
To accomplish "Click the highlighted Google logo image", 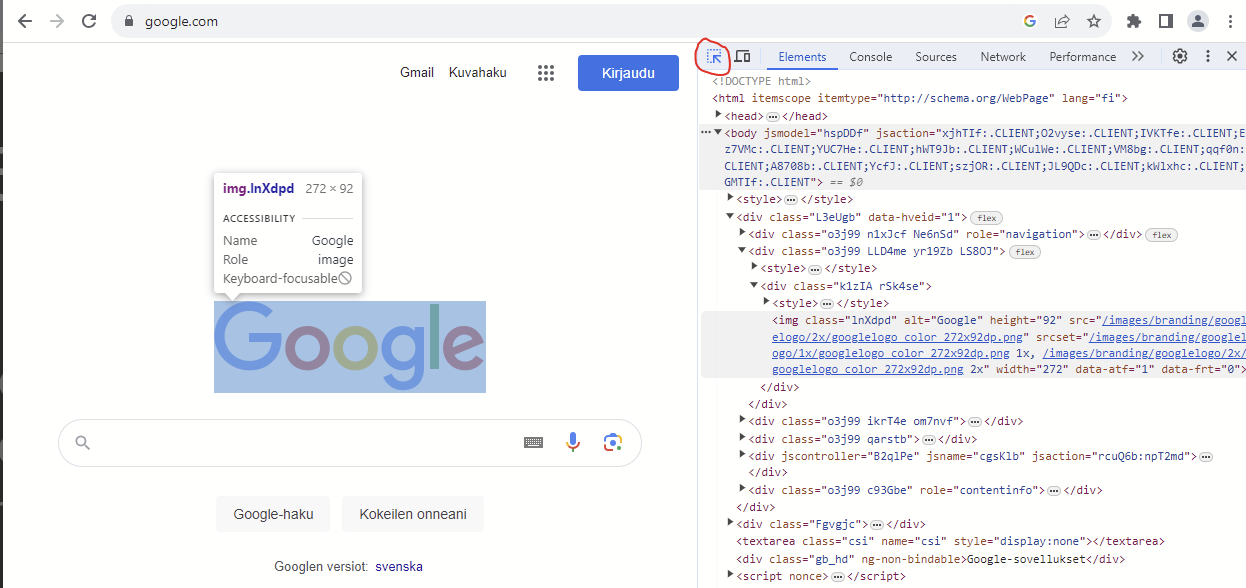I will [x=350, y=347].
